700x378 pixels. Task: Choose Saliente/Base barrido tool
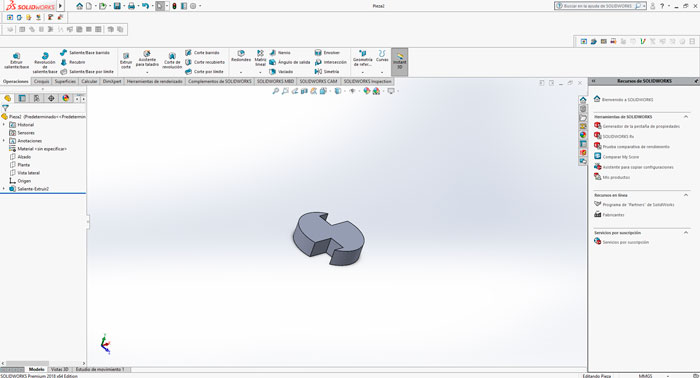(85, 53)
